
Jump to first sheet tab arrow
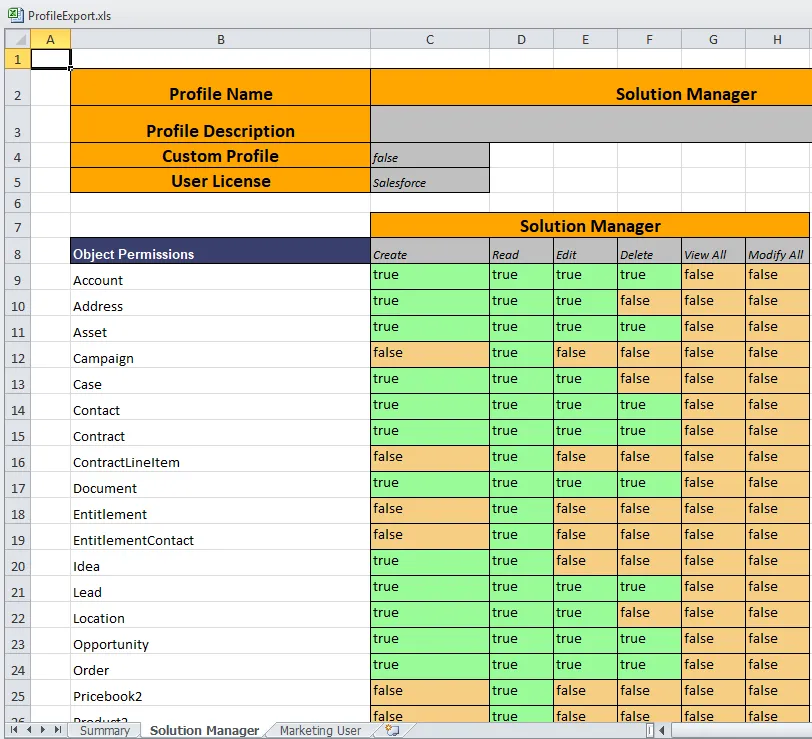[x=14, y=730]
